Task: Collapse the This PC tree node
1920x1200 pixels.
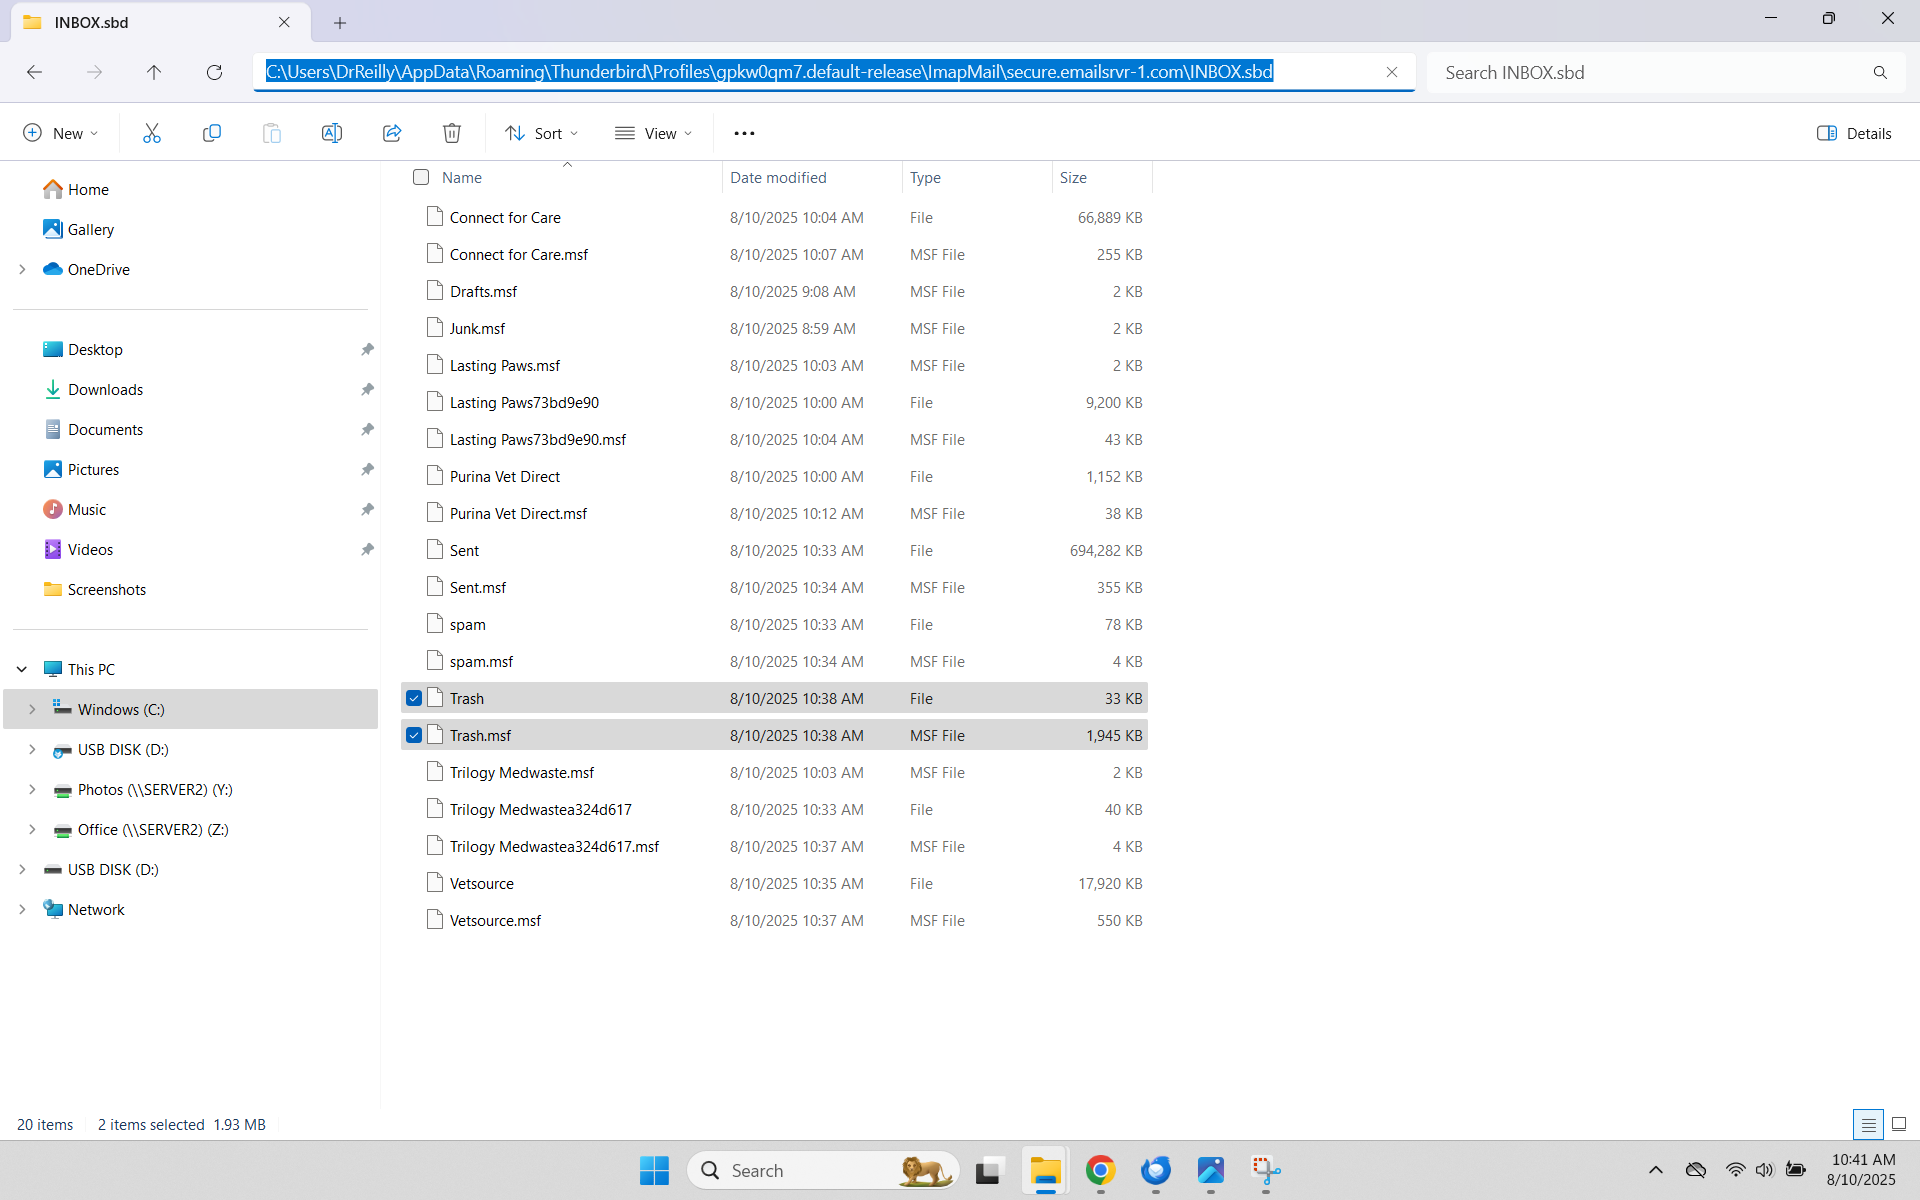Action: (x=22, y=669)
